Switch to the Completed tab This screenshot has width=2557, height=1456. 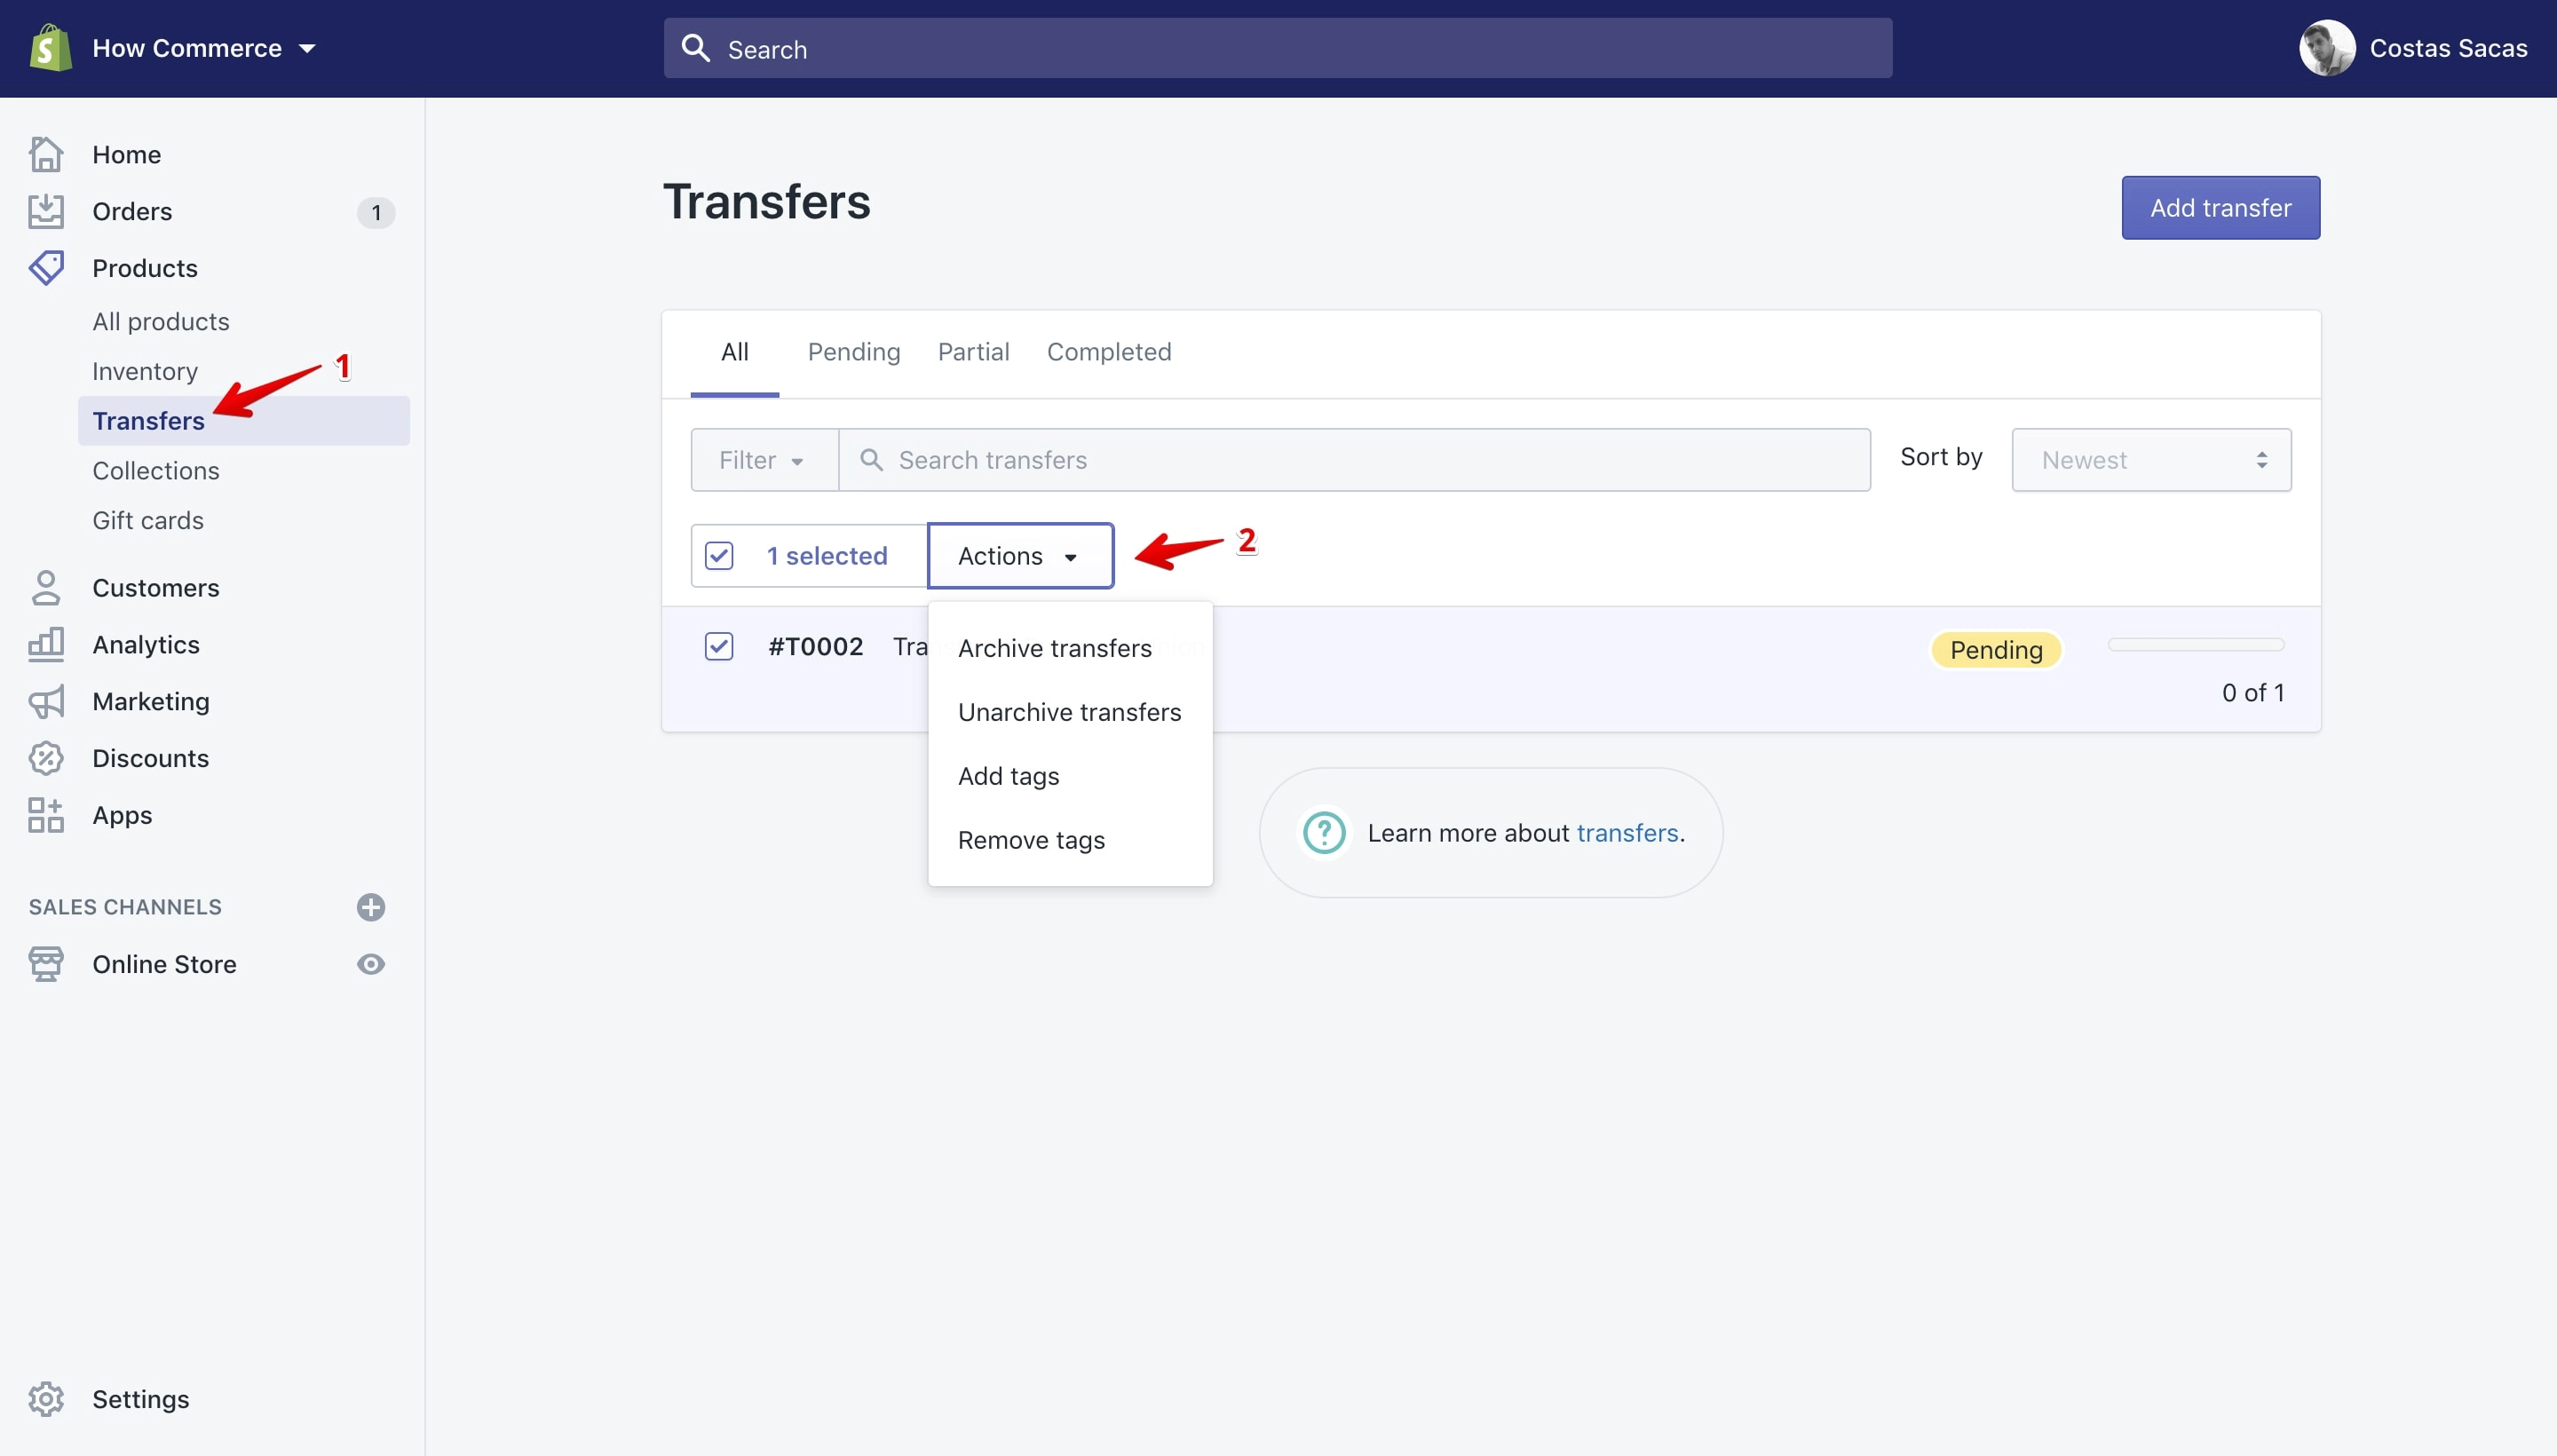[1109, 352]
